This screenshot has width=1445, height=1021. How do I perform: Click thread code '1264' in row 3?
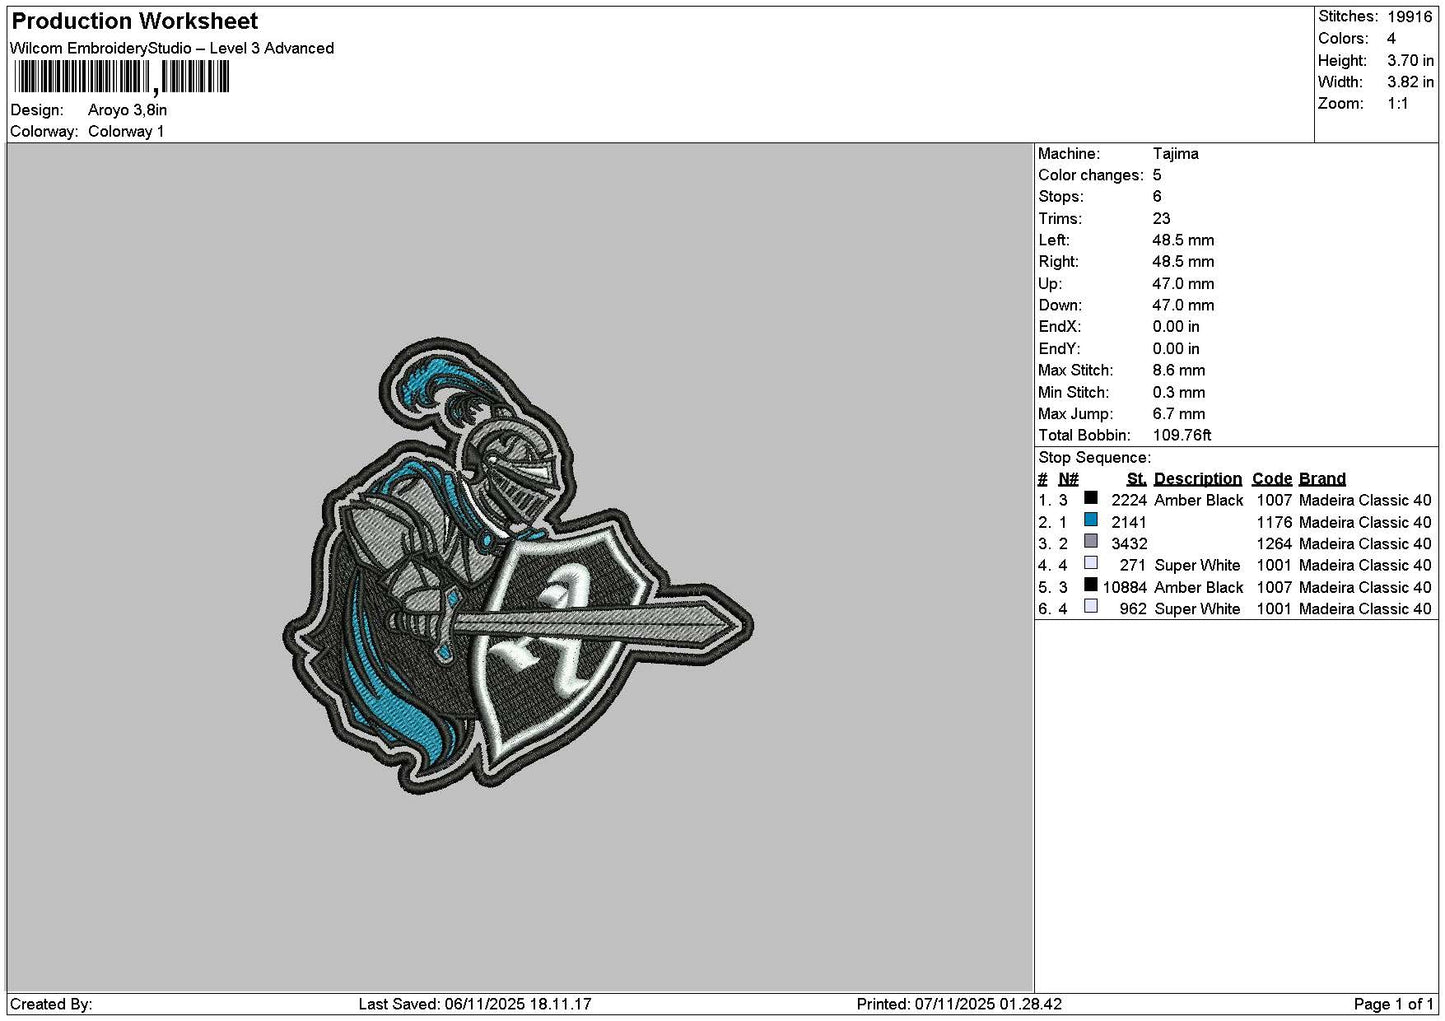pos(1275,544)
